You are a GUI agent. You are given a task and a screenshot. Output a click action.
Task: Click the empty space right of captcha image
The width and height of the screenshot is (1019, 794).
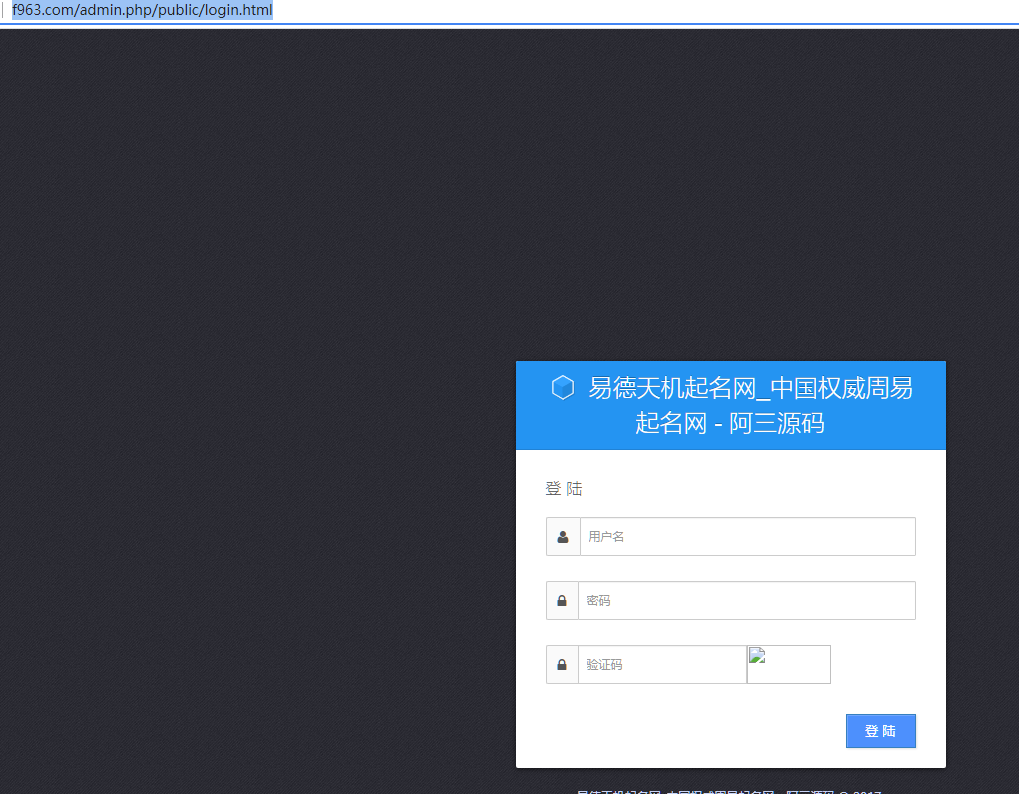coord(875,665)
